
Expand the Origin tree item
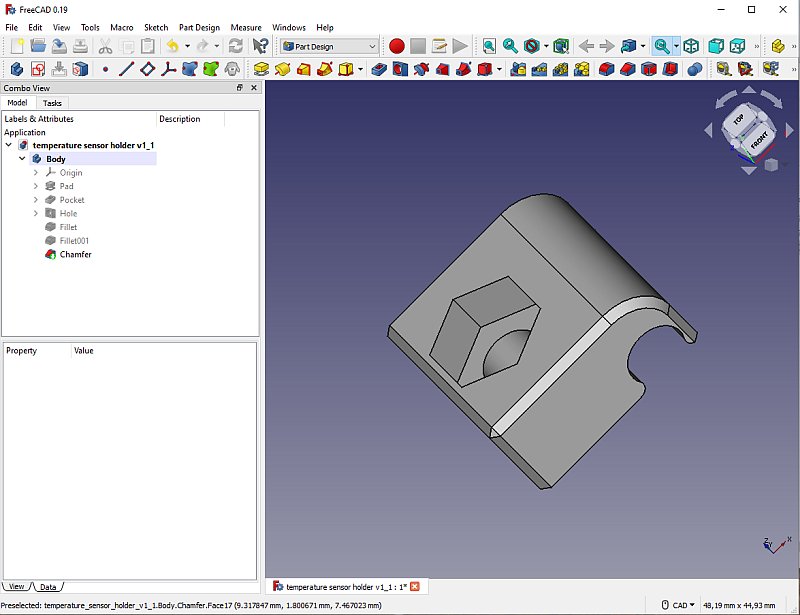(36, 173)
